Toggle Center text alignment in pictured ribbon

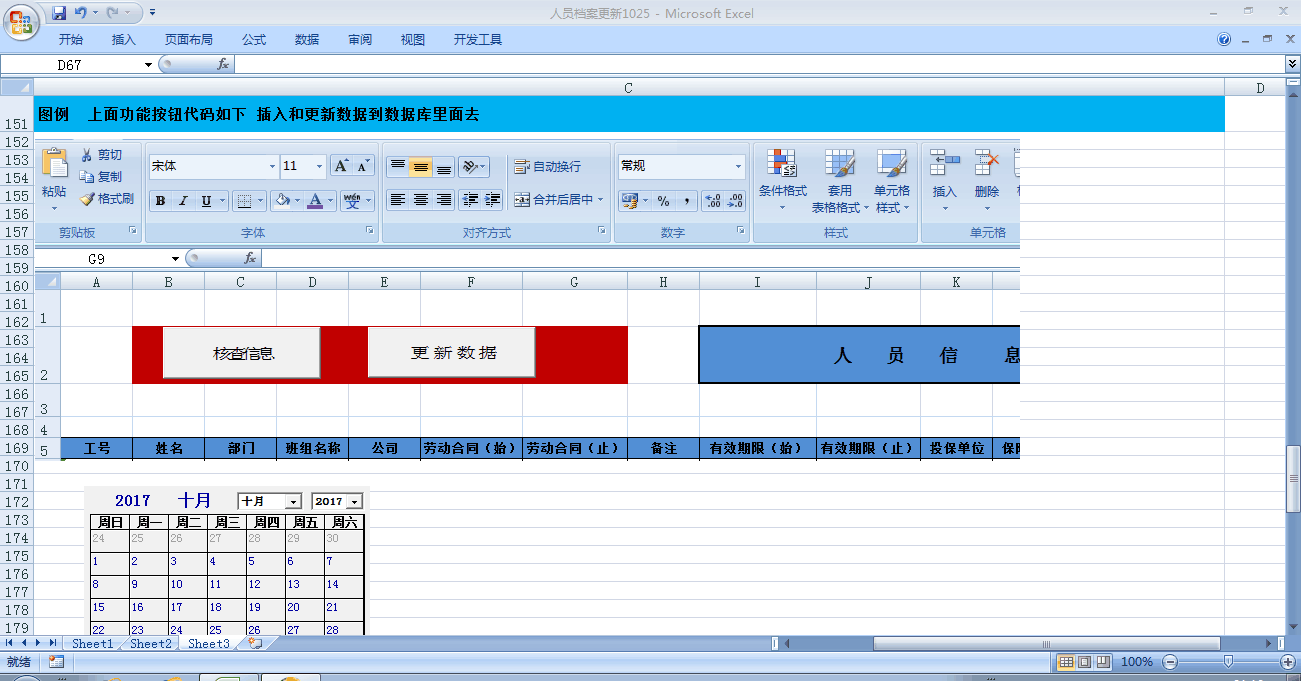[420, 200]
